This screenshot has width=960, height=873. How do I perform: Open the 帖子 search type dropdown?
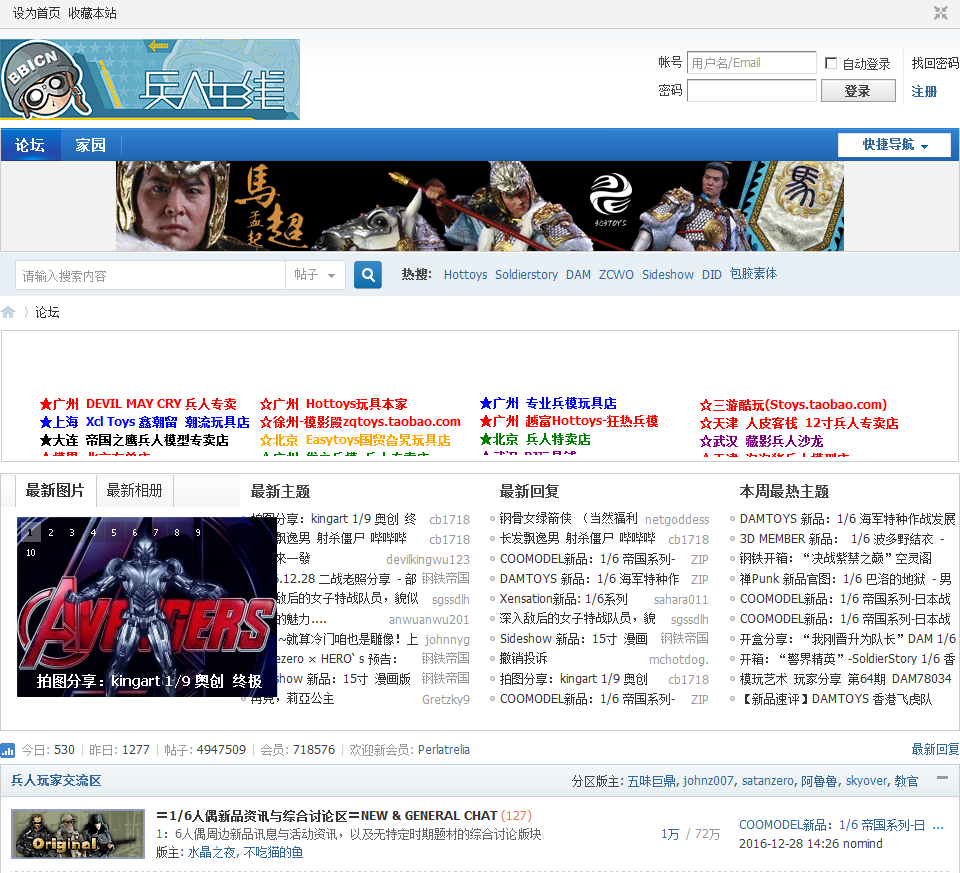(315, 275)
